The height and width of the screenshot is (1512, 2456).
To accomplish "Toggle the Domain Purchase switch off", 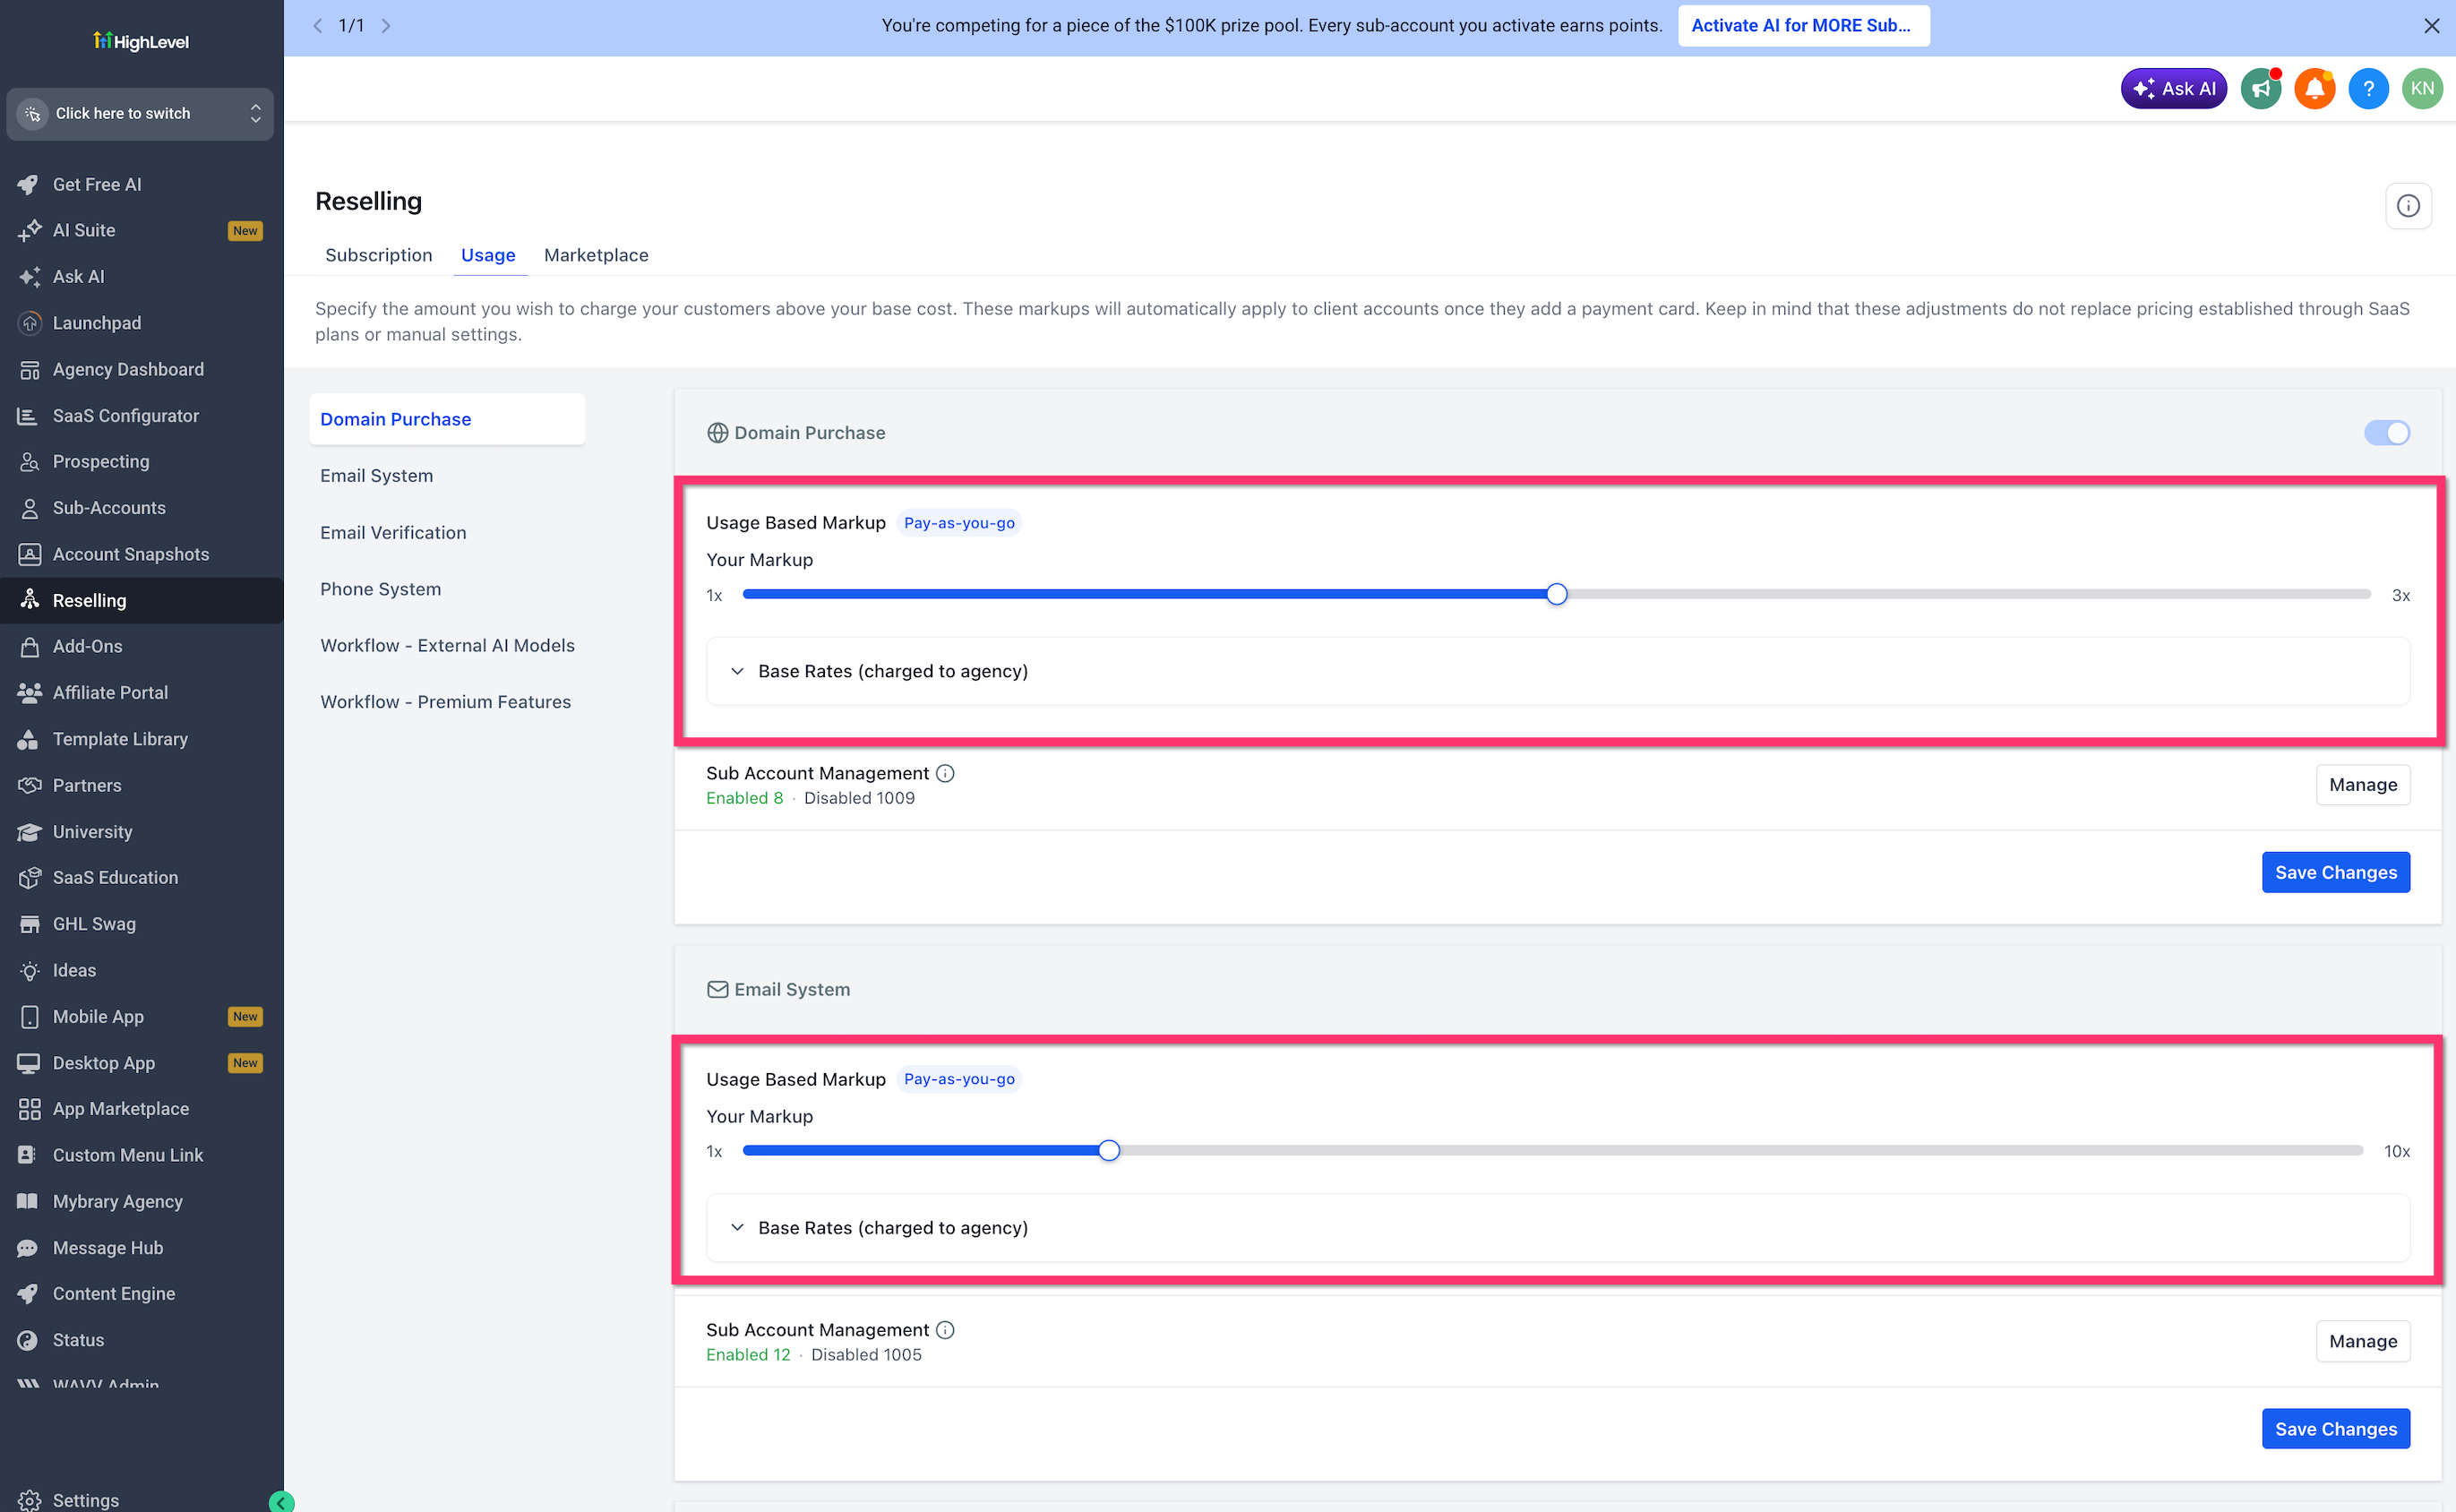I will [2387, 433].
